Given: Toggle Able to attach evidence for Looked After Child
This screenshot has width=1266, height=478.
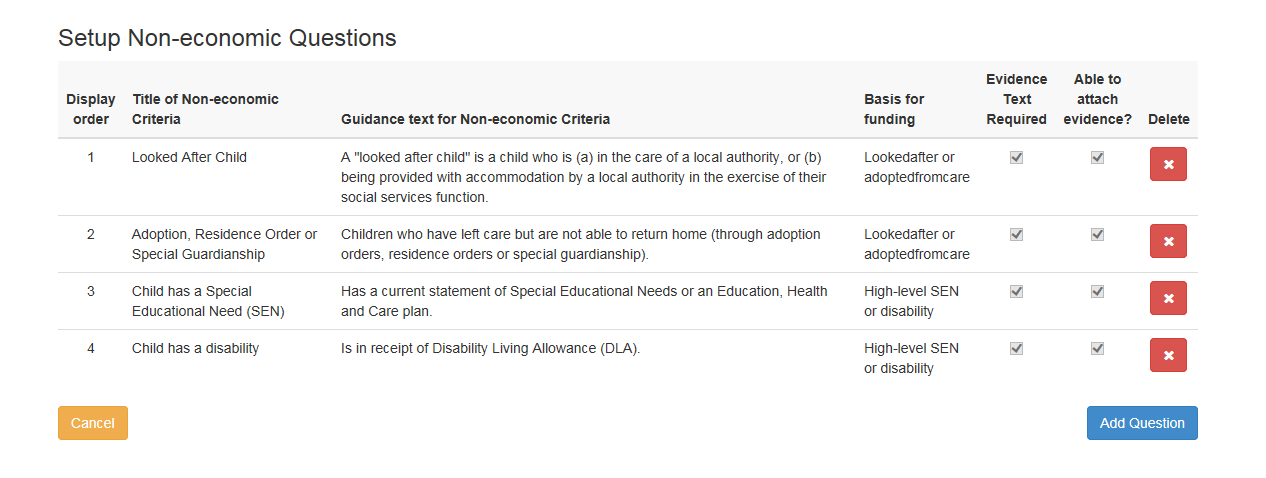Looking at the screenshot, I should [1097, 157].
